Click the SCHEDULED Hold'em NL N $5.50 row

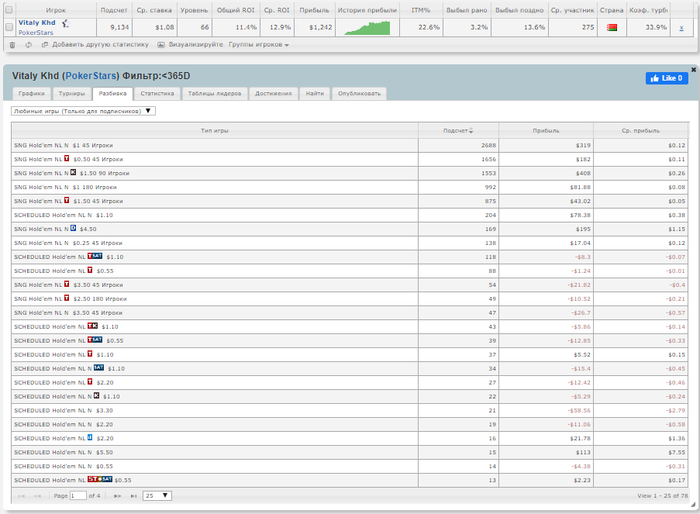350,452
